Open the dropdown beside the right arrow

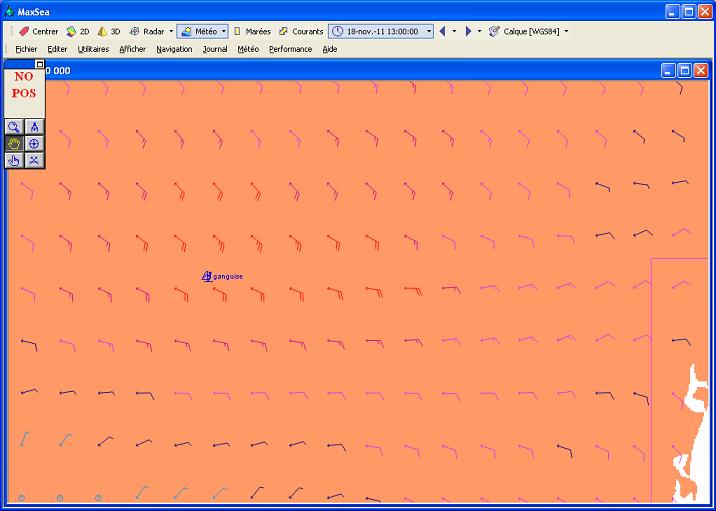coord(479,32)
